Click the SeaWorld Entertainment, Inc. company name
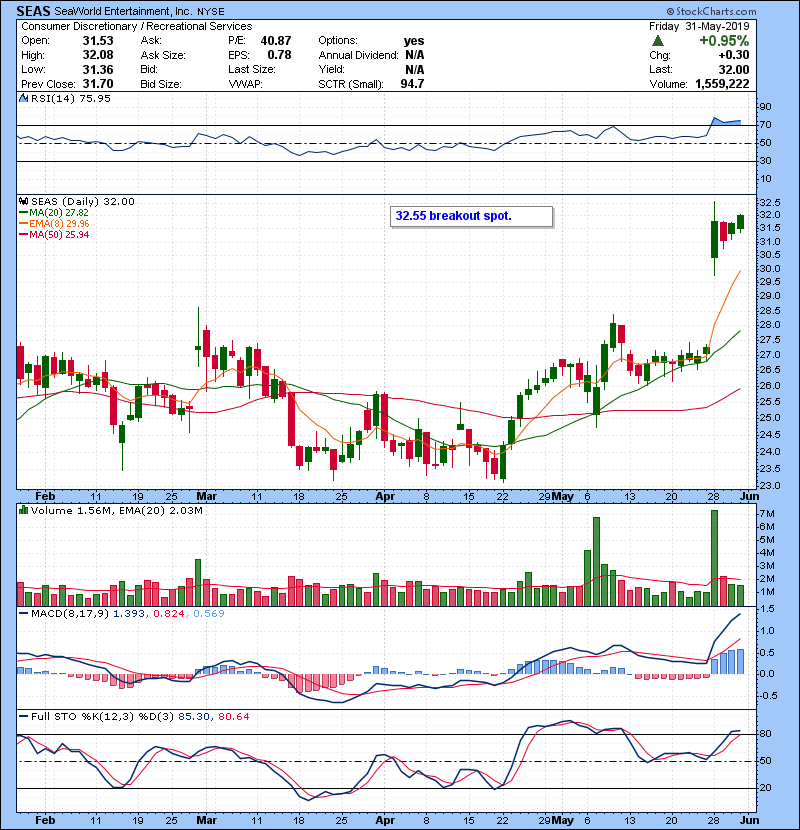Viewport: 800px width, 830px height. pos(123,11)
